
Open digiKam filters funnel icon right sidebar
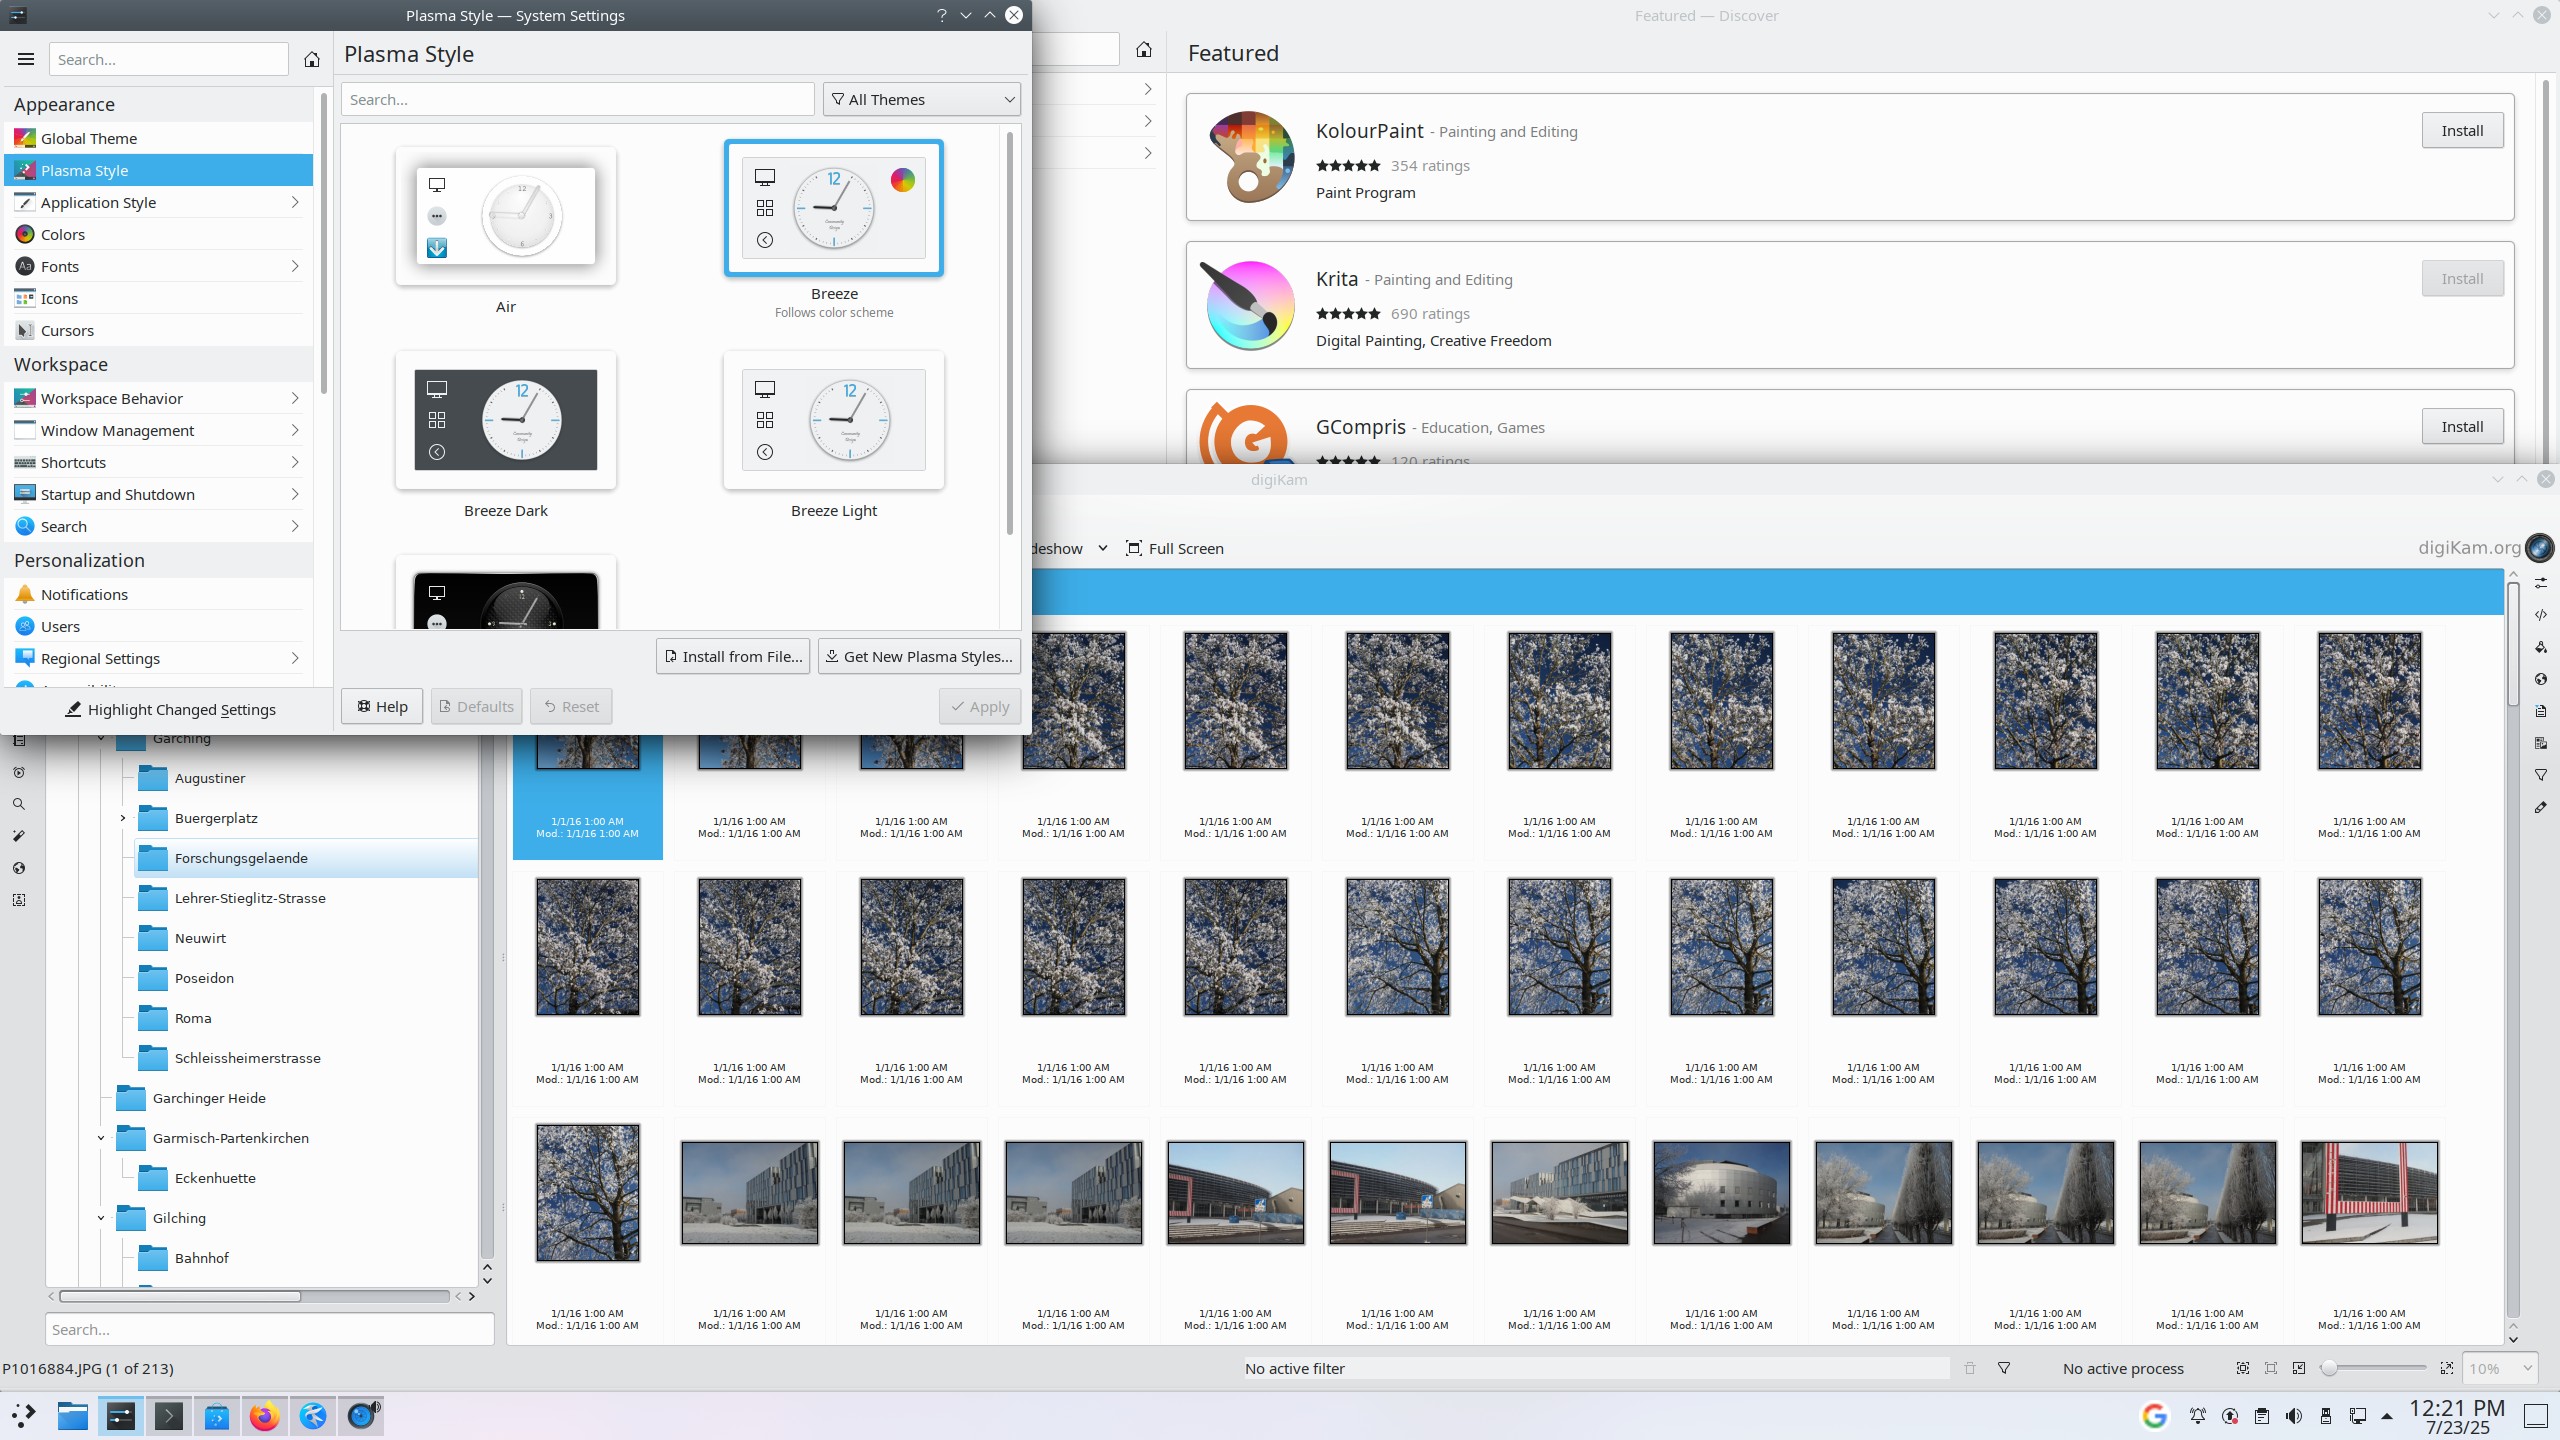2541,775
